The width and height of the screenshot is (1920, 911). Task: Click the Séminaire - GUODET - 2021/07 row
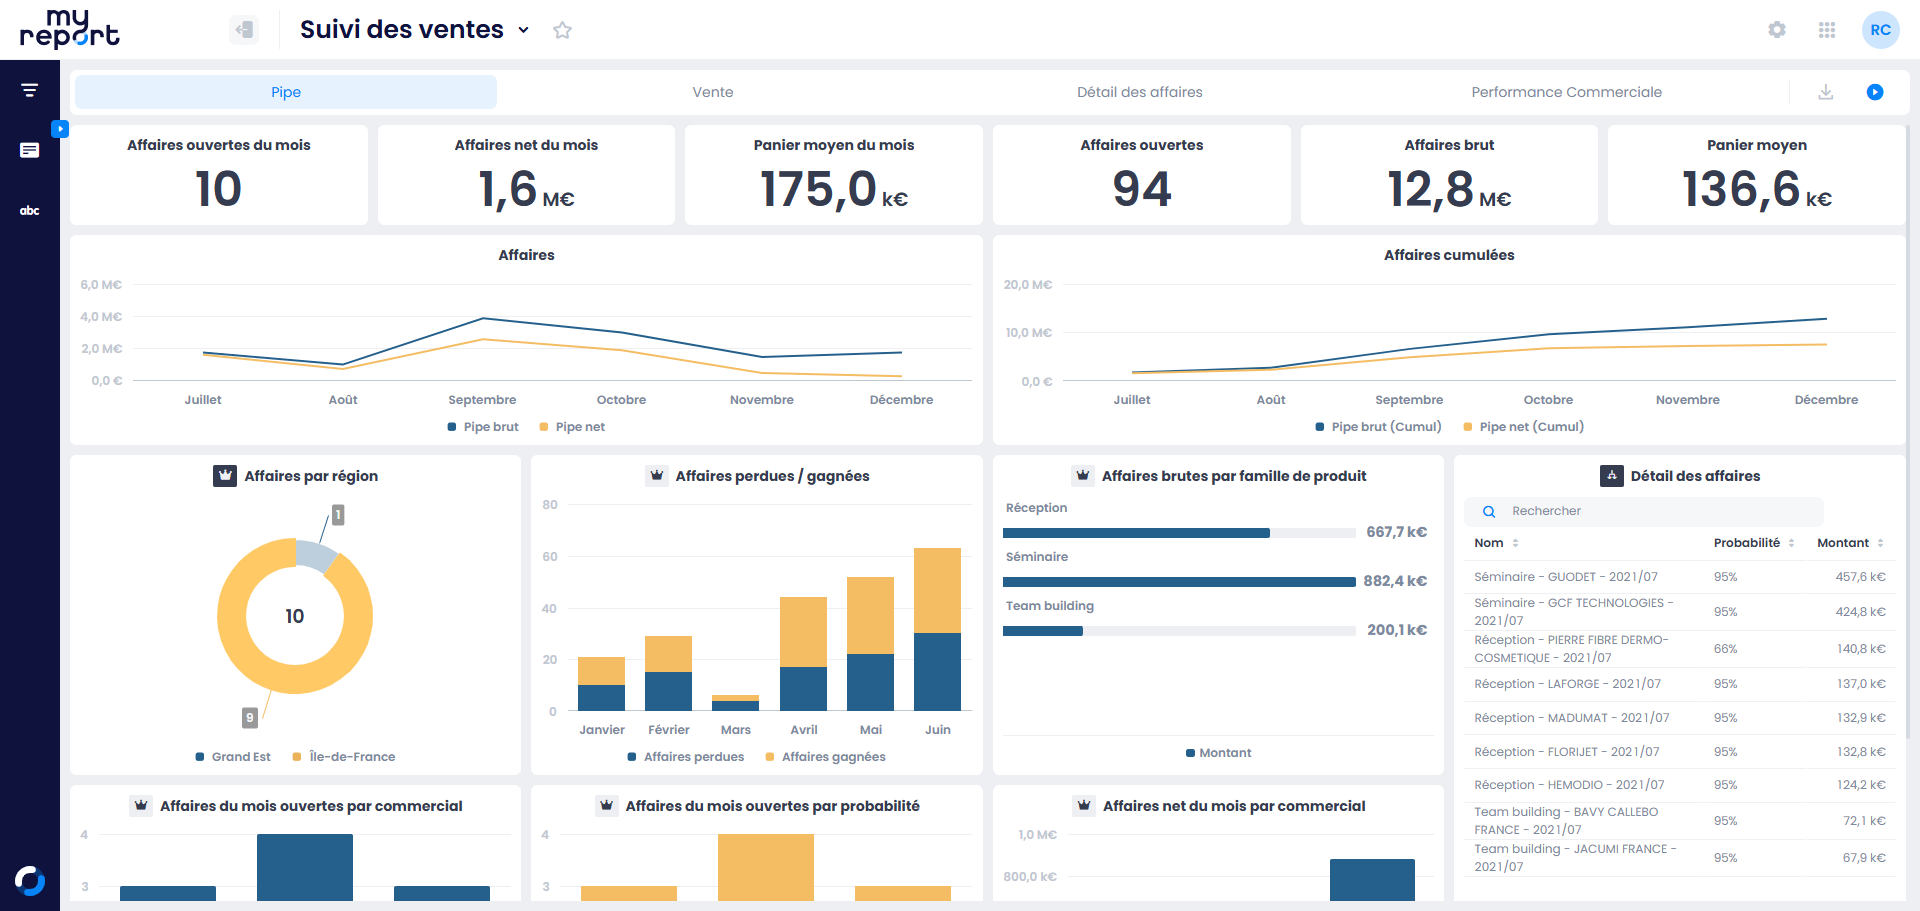(1565, 577)
